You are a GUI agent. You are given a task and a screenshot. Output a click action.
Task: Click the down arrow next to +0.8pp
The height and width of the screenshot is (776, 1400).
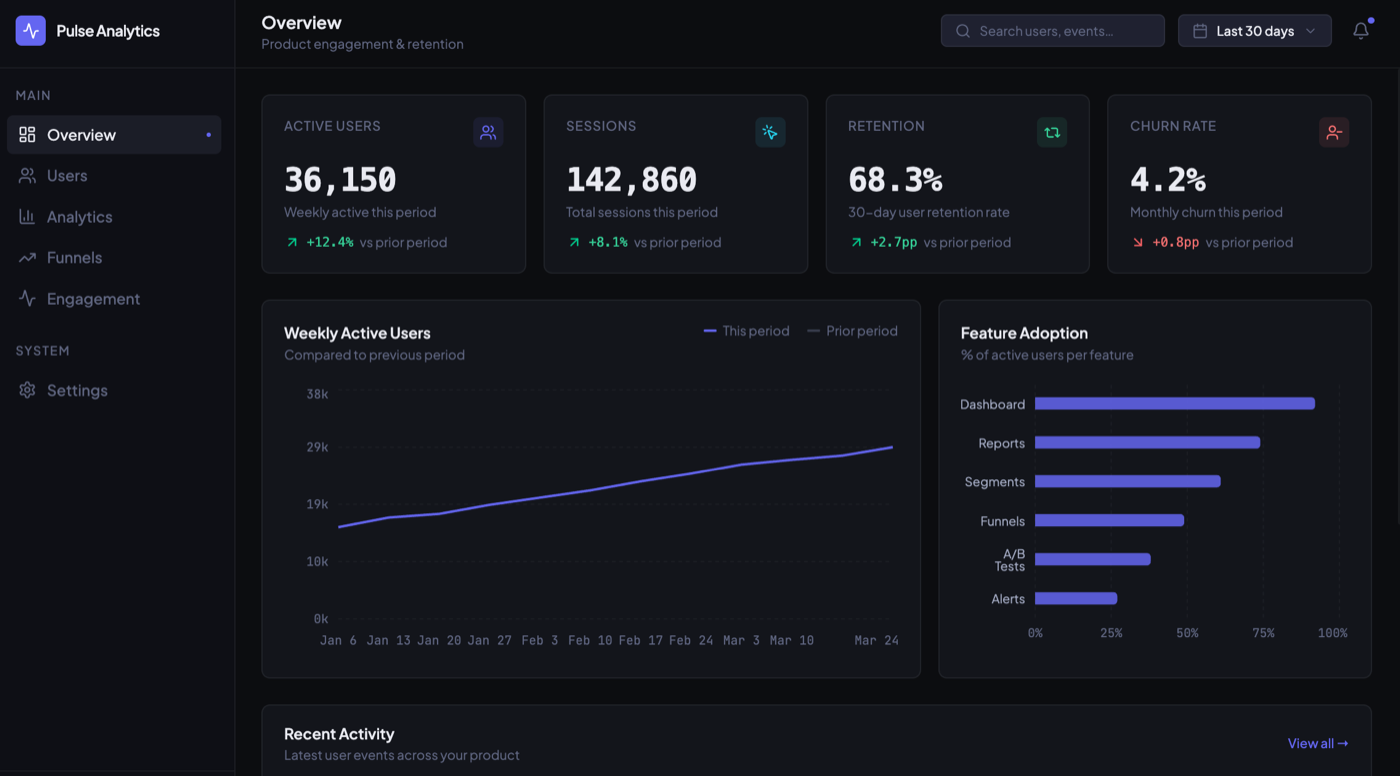coord(1138,242)
